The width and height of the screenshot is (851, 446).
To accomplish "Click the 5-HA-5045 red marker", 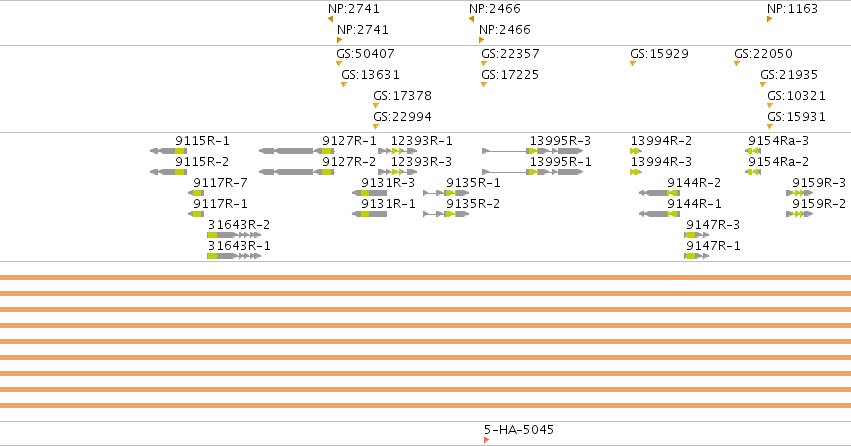I will click(x=487, y=440).
